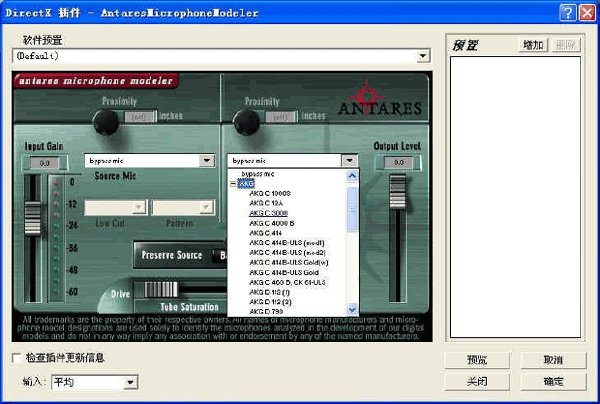
Task: Select the plain AKG C 414B-ULS Gold entry
Action: pos(284,272)
